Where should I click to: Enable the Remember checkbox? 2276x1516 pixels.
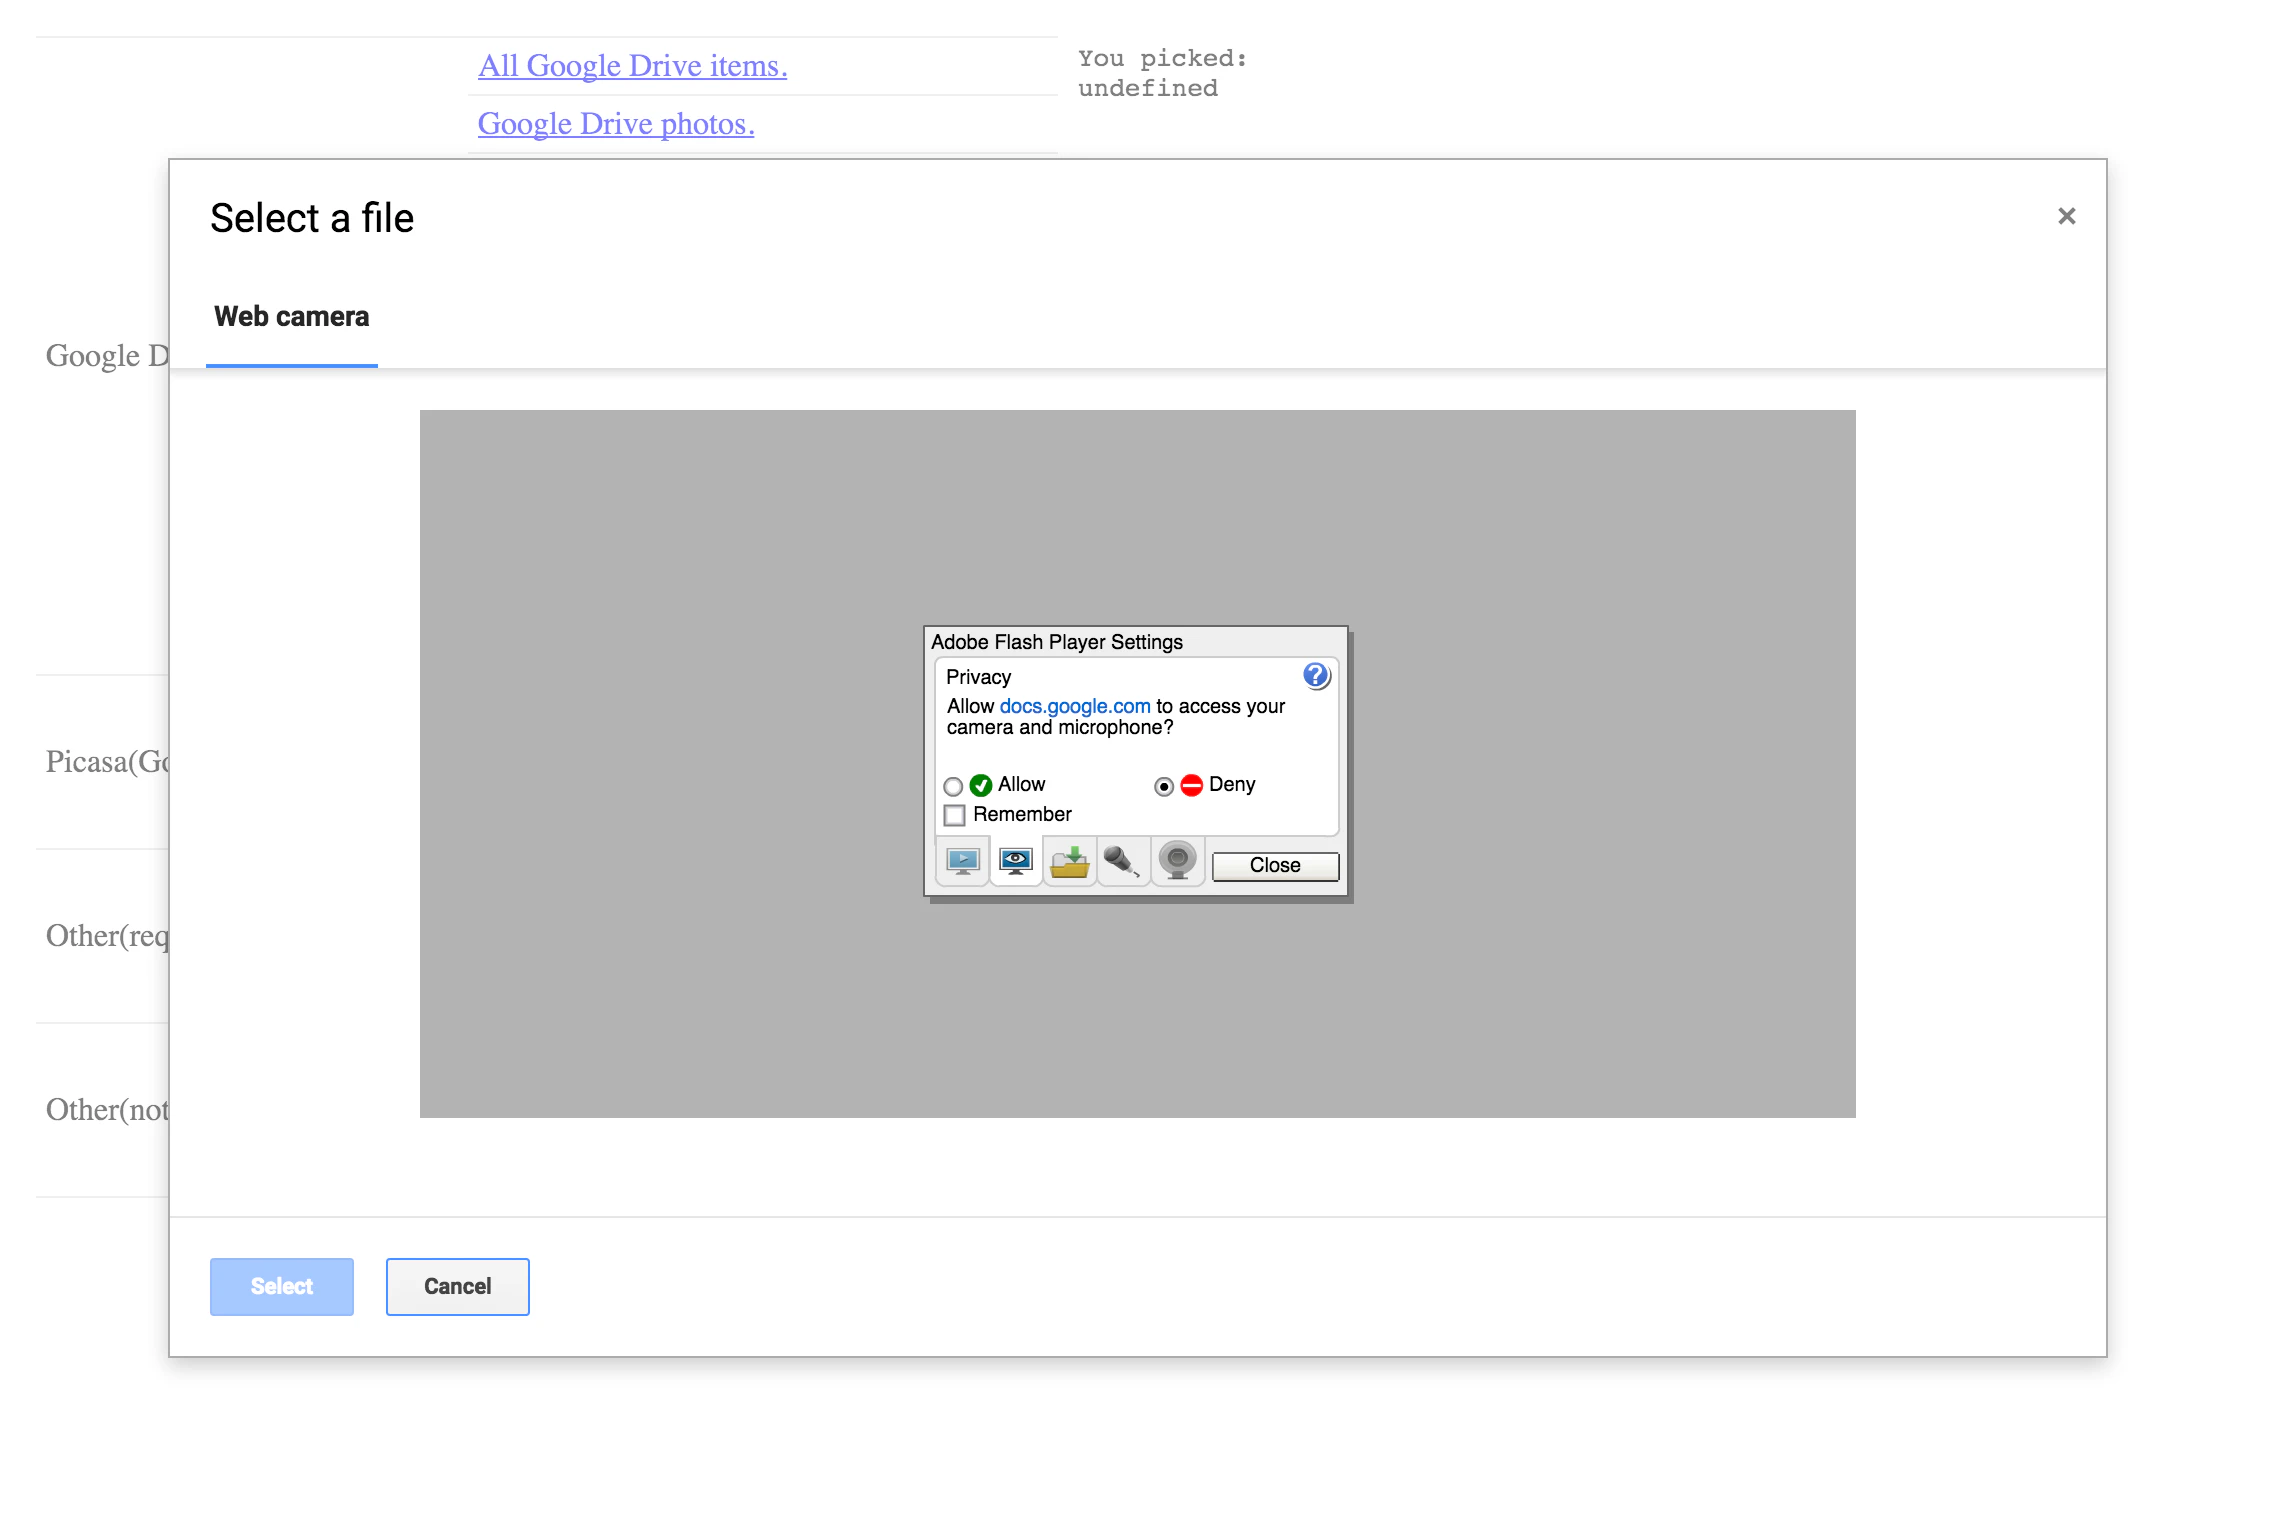(955, 815)
